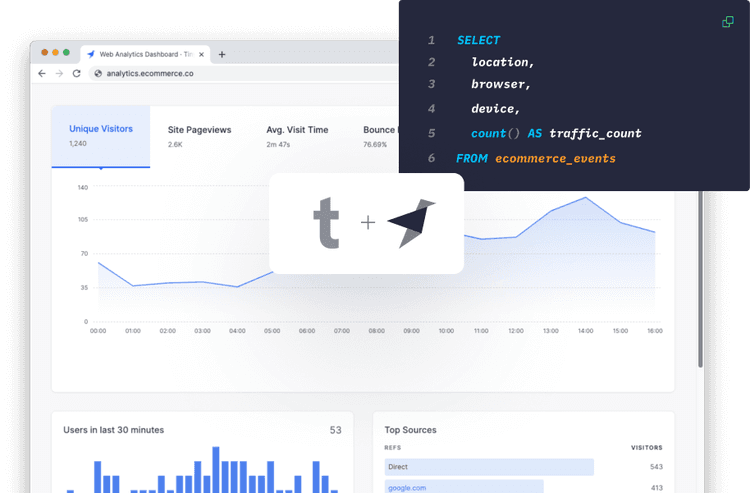Viewport: 750px width, 493px height.
Task: Click the browser back arrow
Action: (x=42, y=73)
